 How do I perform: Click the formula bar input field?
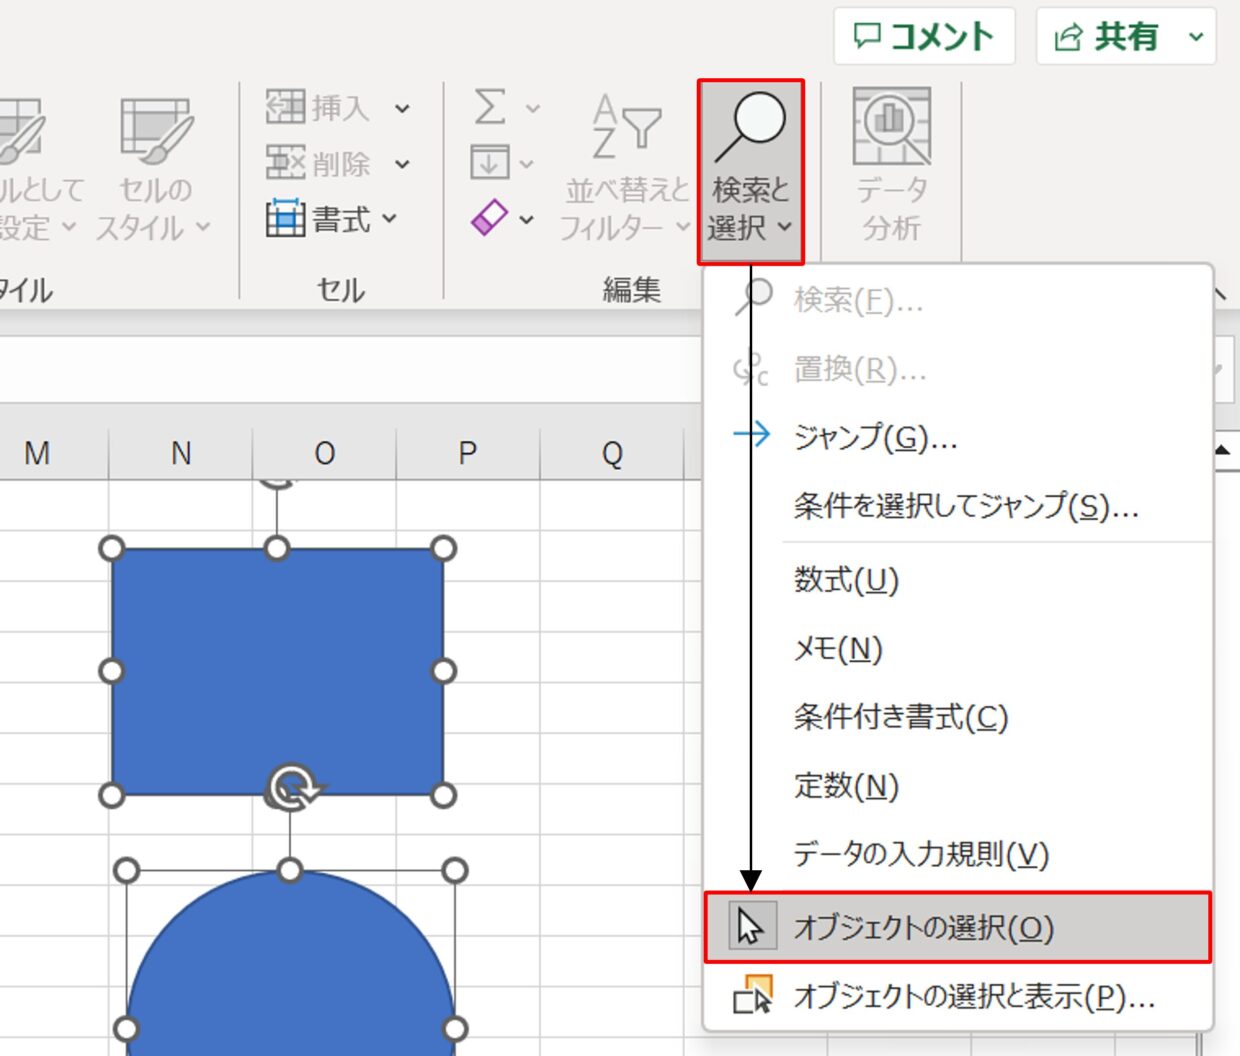pos(350,369)
